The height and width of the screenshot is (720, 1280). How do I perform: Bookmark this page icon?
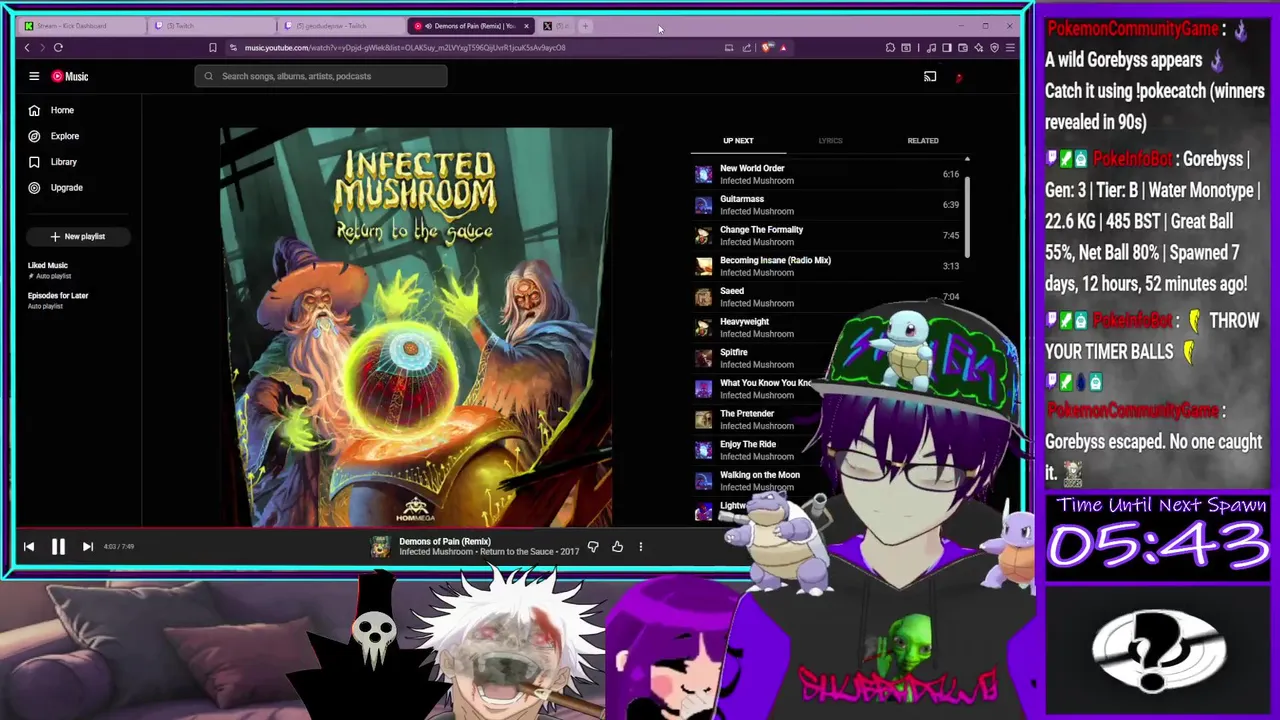(x=212, y=47)
